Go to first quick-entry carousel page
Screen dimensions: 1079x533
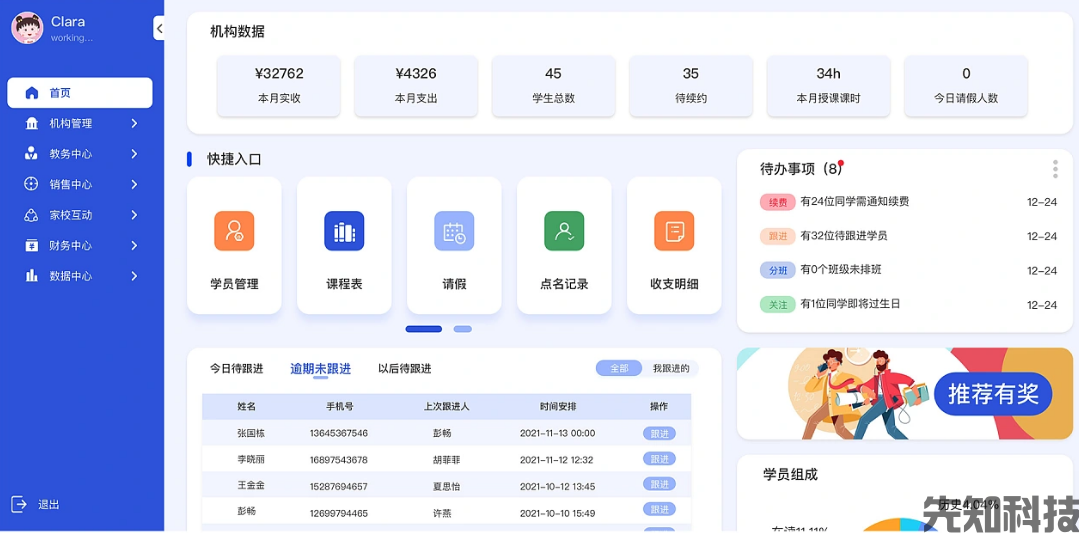[424, 329]
